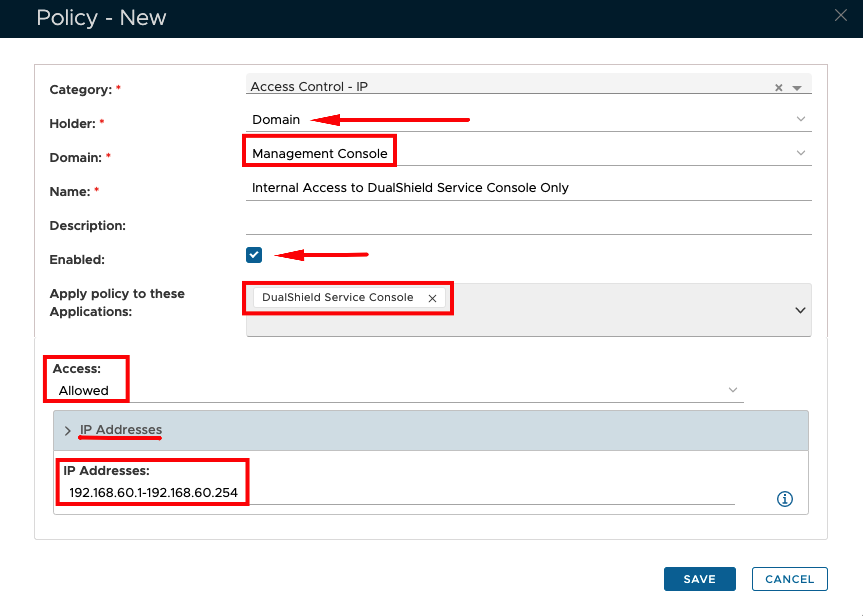
Task: Close the Policy - New dialog
Action: [x=840, y=15]
